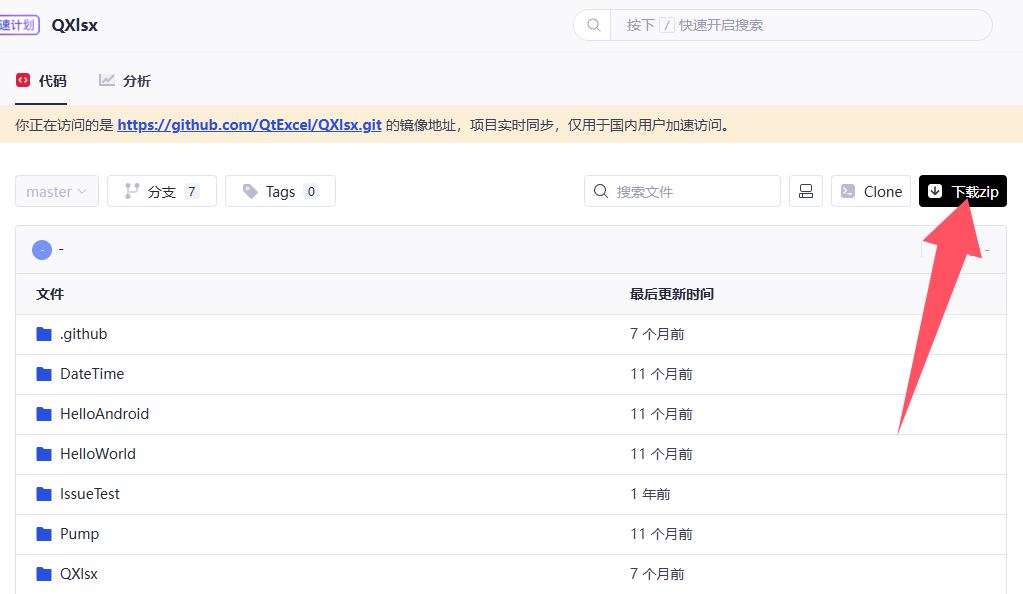
Task: Open the master branch dropdown
Action: click(x=57, y=191)
